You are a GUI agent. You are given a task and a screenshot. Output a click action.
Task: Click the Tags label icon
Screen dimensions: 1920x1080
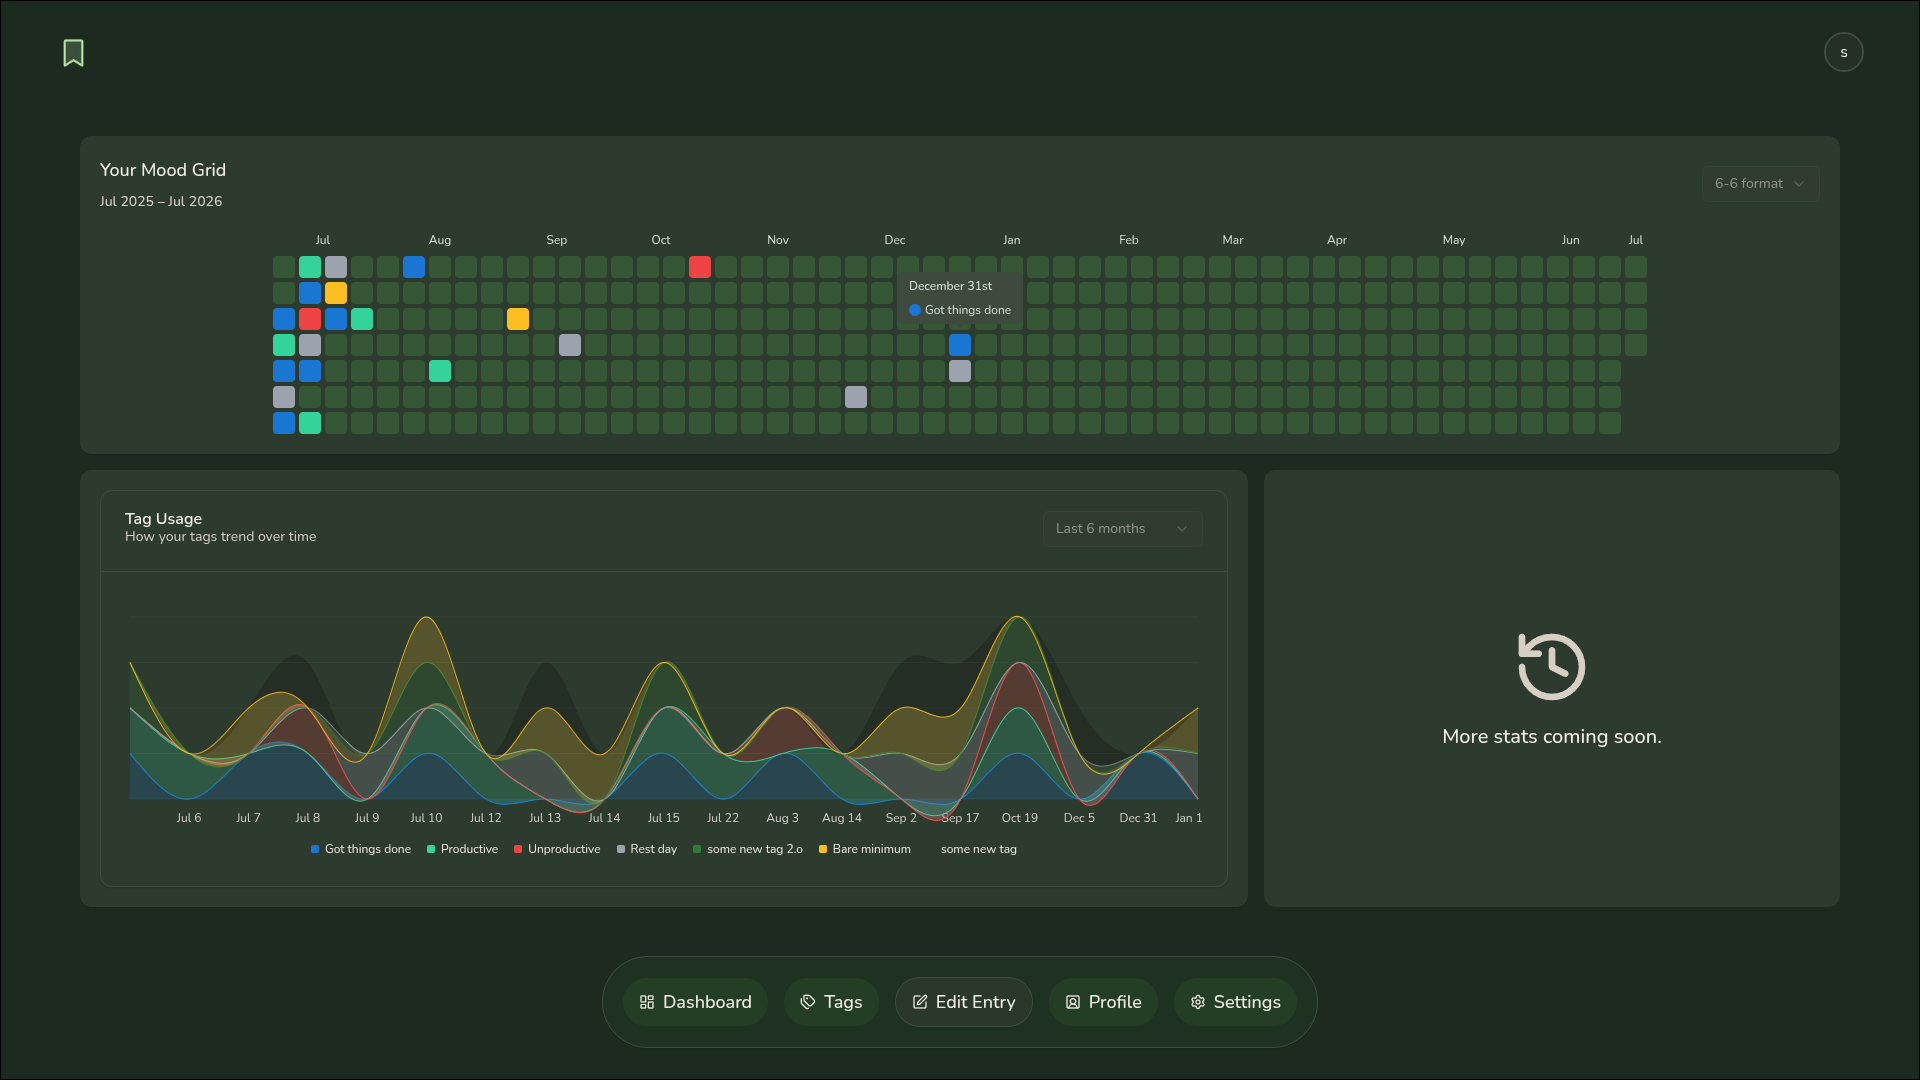[x=808, y=1002]
